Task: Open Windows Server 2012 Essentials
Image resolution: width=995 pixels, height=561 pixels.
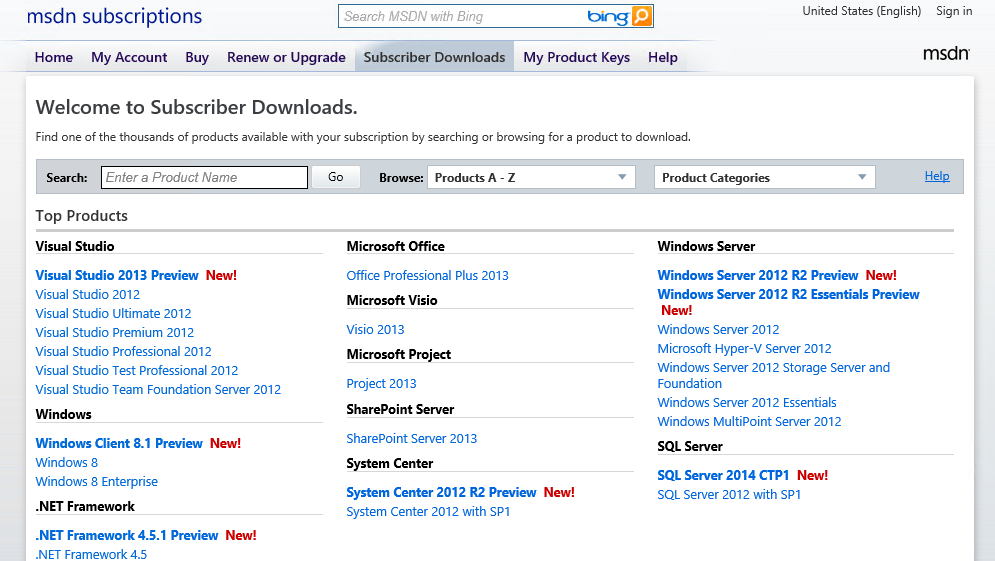Action: [x=746, y=402]
